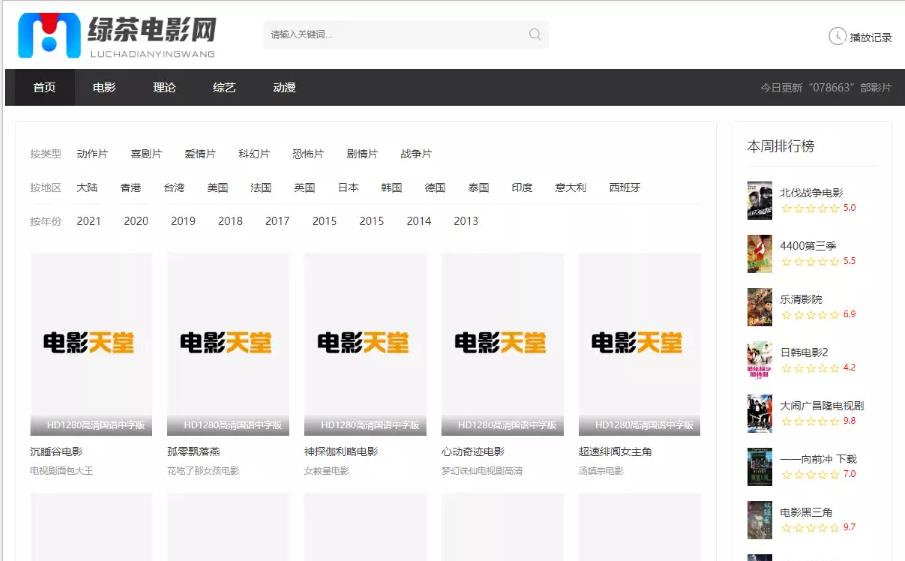The height and width of the screenshot is (561, 905).
Task: Select region 泰国
Action: click(x=478, y=188)
